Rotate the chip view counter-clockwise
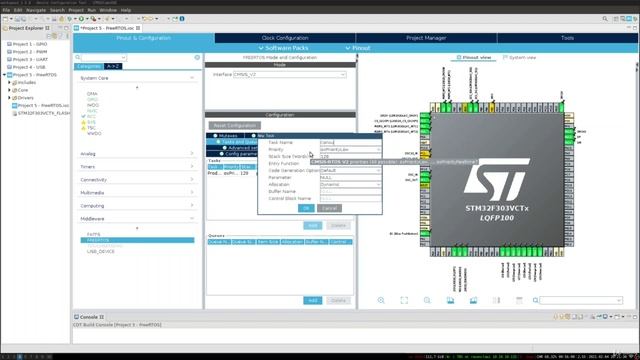Viewport: 640px width, 360px height. tap(473, 300)
